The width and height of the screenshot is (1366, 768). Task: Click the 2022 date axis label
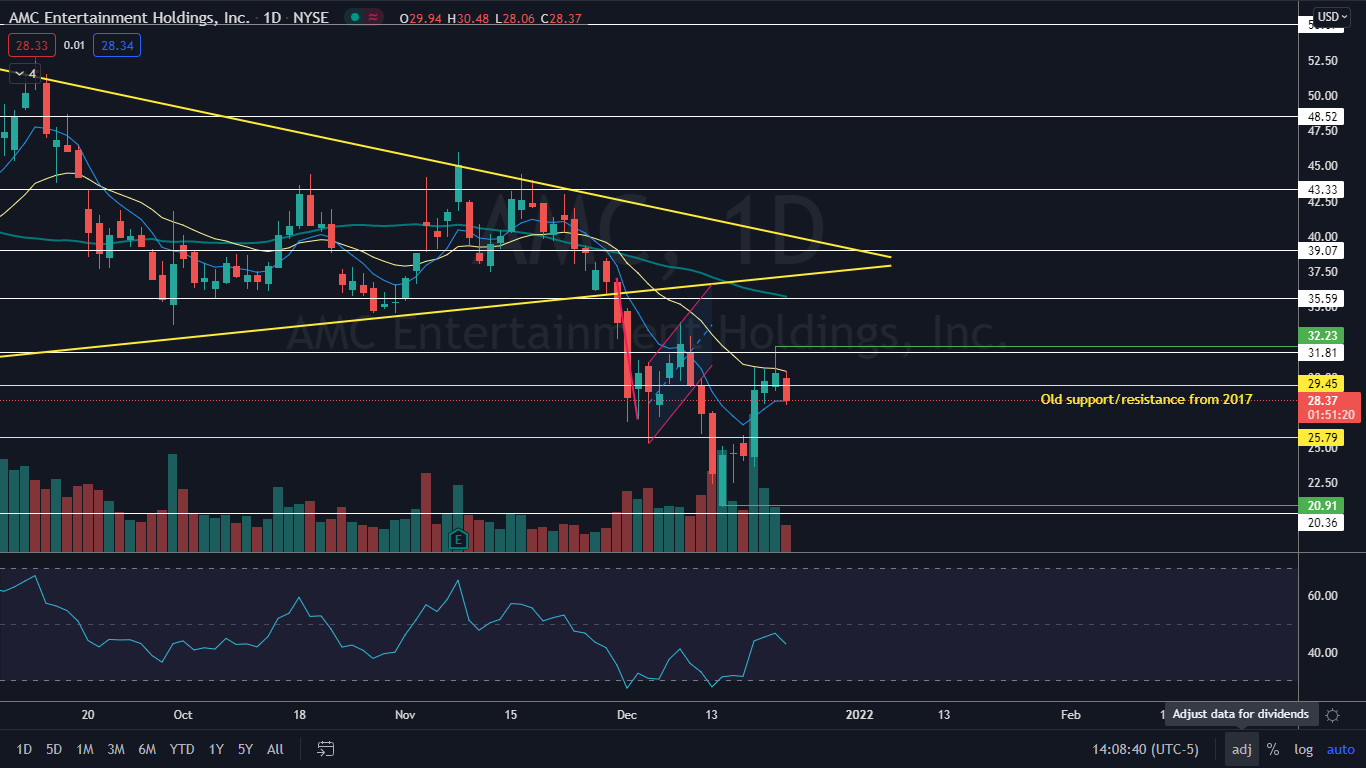(860, 715)
